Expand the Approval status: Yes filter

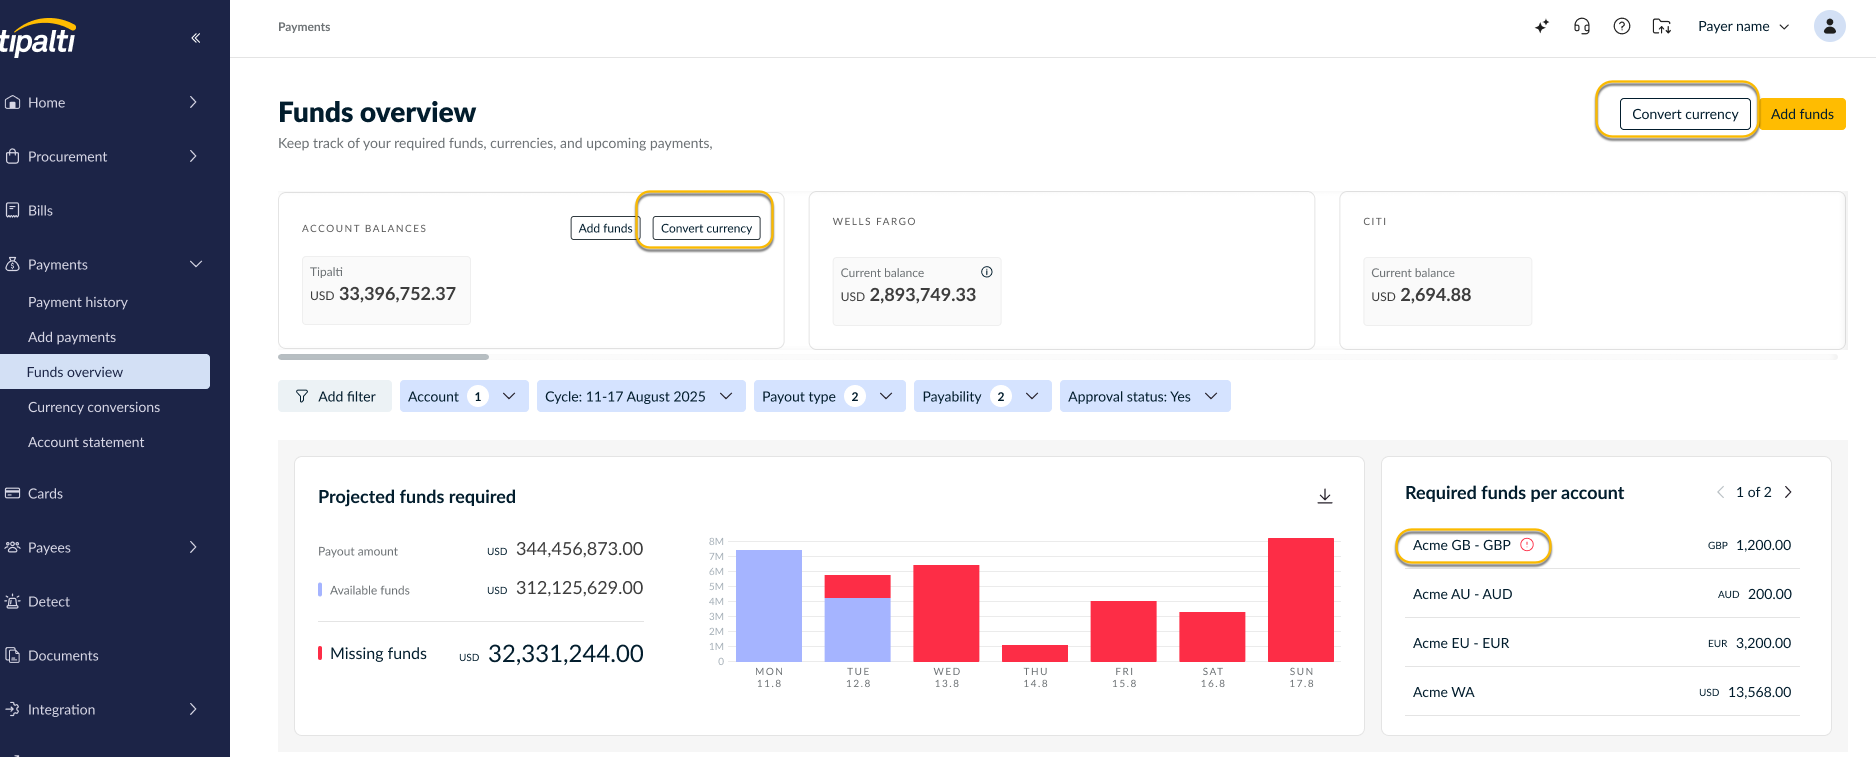pos(1145,396)
